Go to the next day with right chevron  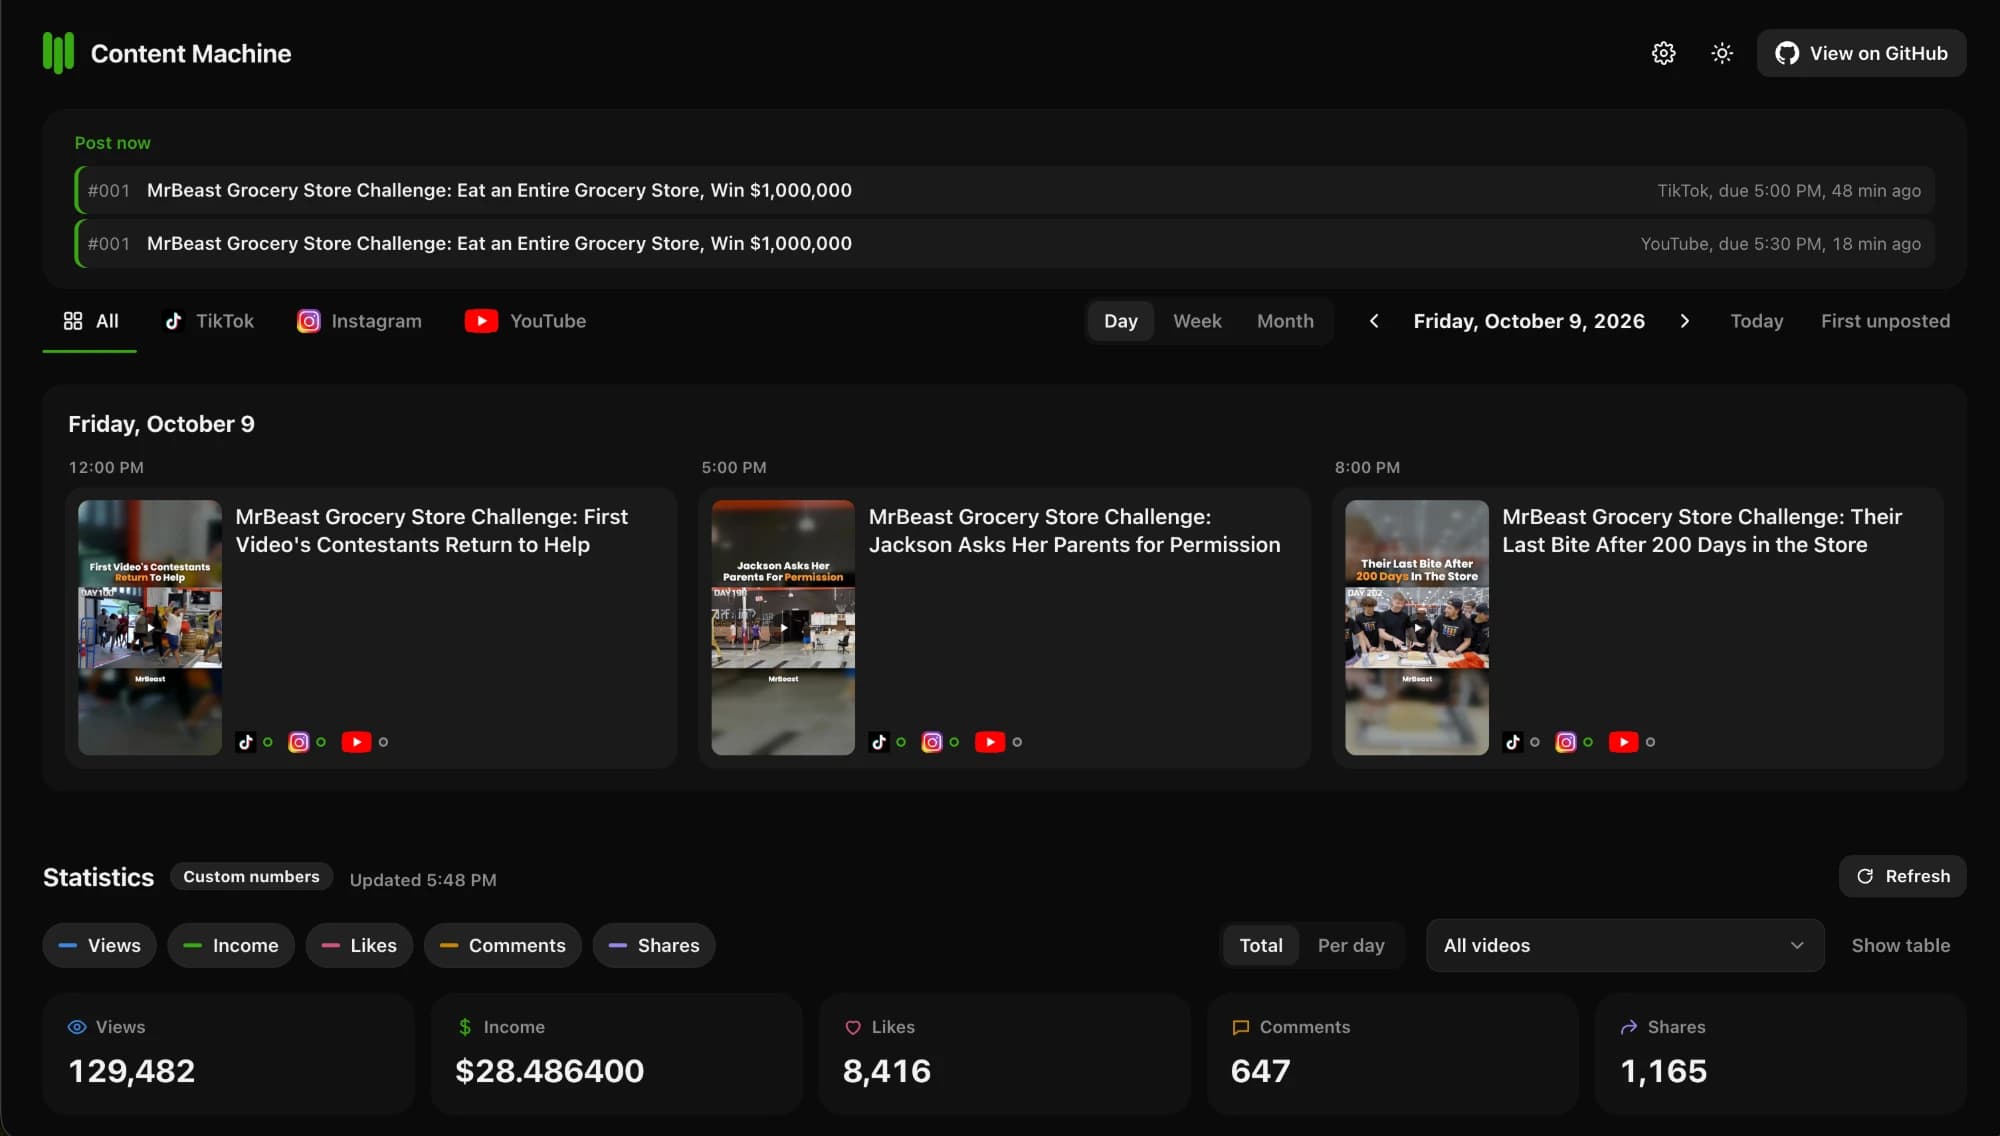tap(1685, 321)
